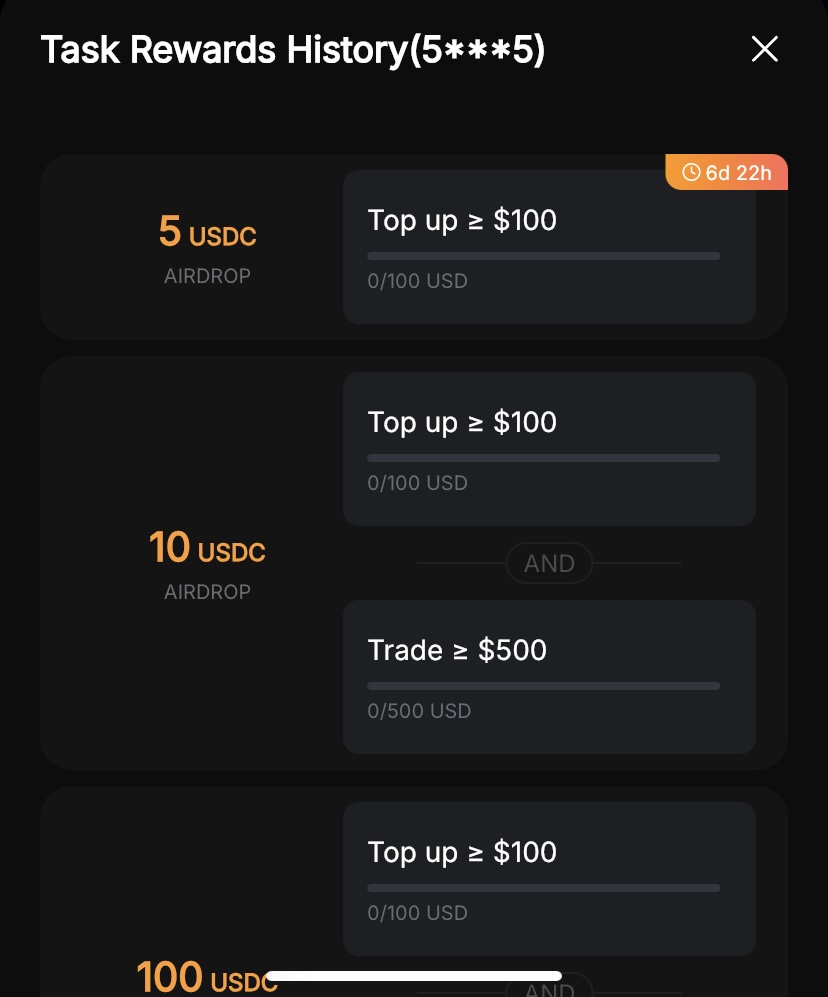Click the Trade ≥ $500 progress bar
This screenshot has height=997, width=828.
click(x=543, y=686)
